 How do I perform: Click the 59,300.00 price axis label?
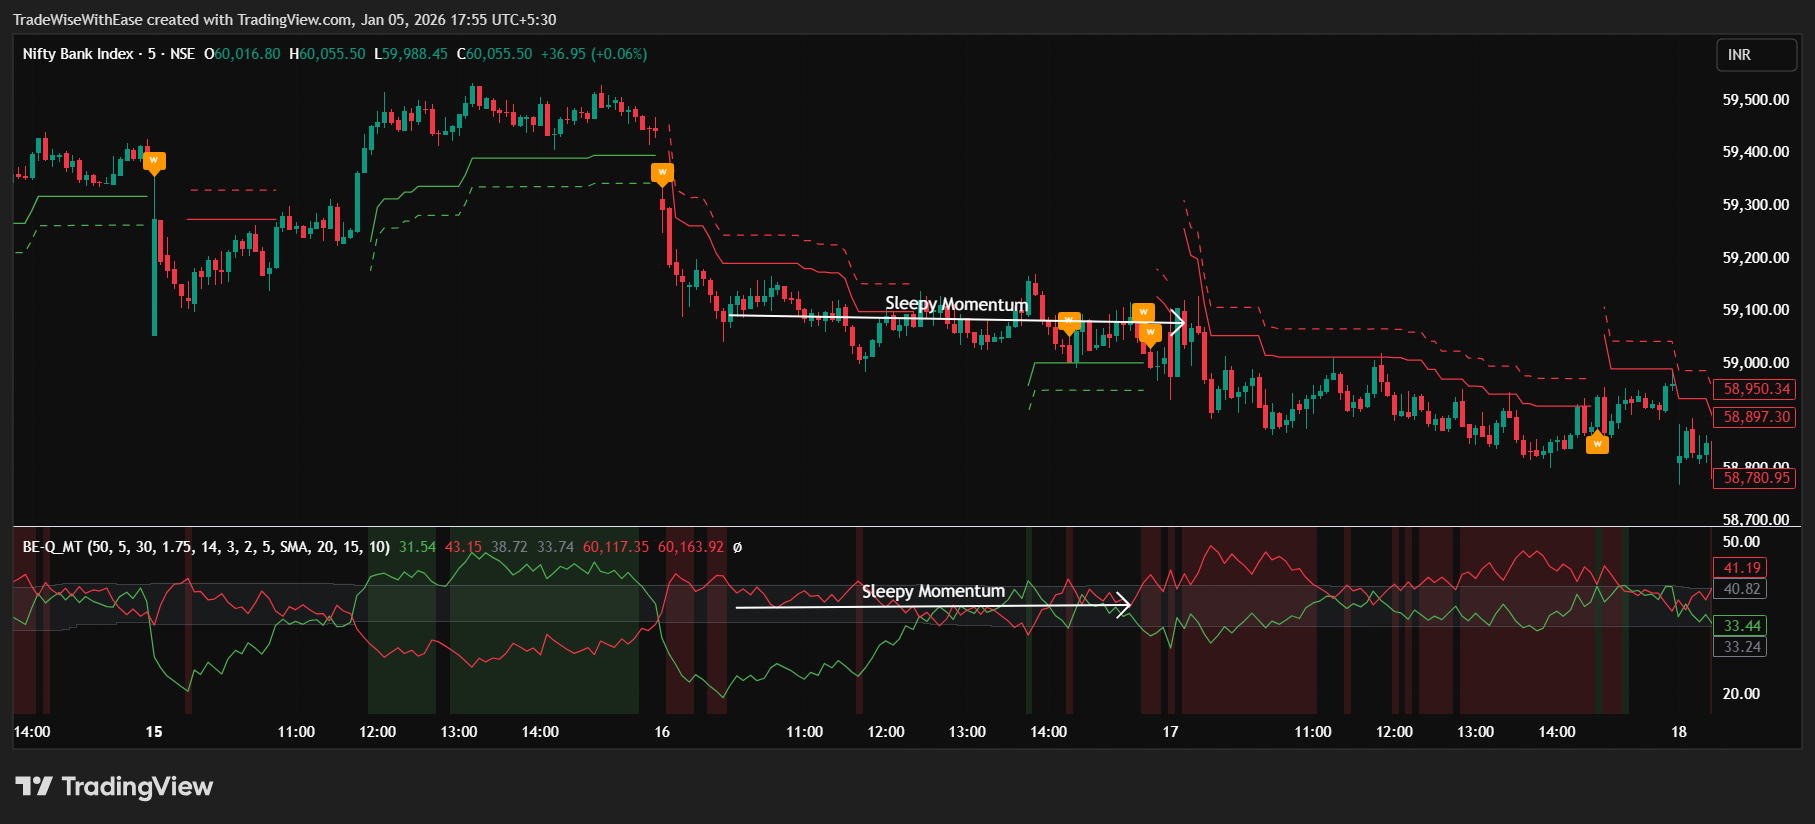(x=1756, y=205)
